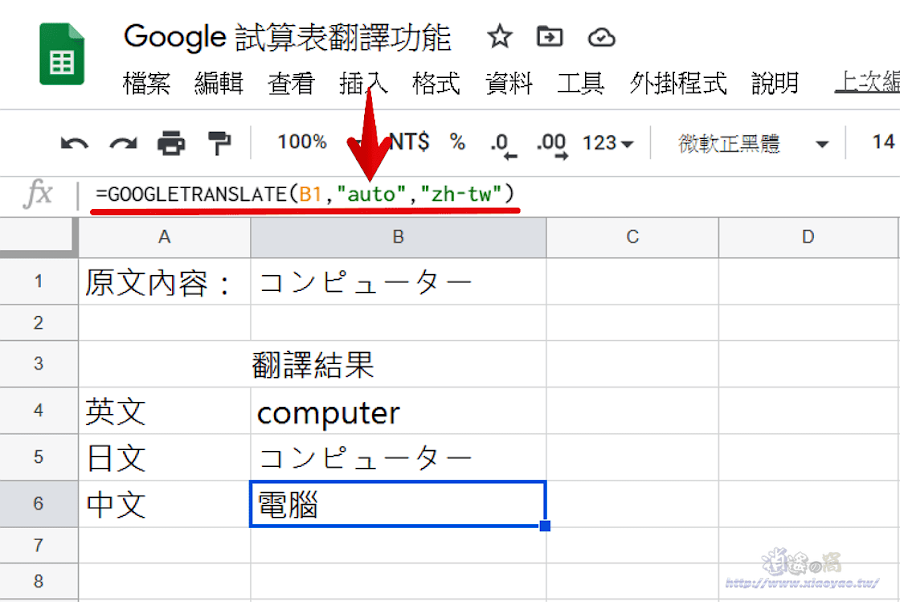
Task: Open the 查看 menu
Action: (291, 83)
